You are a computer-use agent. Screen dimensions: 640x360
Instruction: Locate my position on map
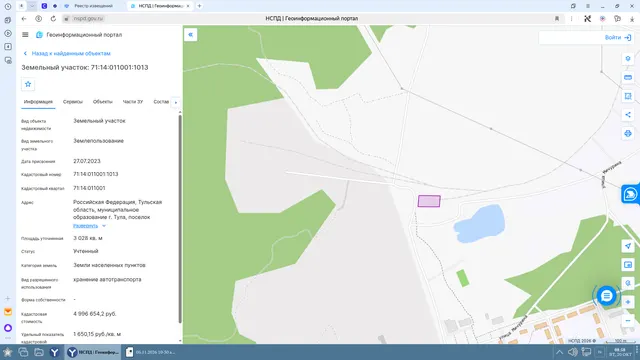(x=628, y=246)
